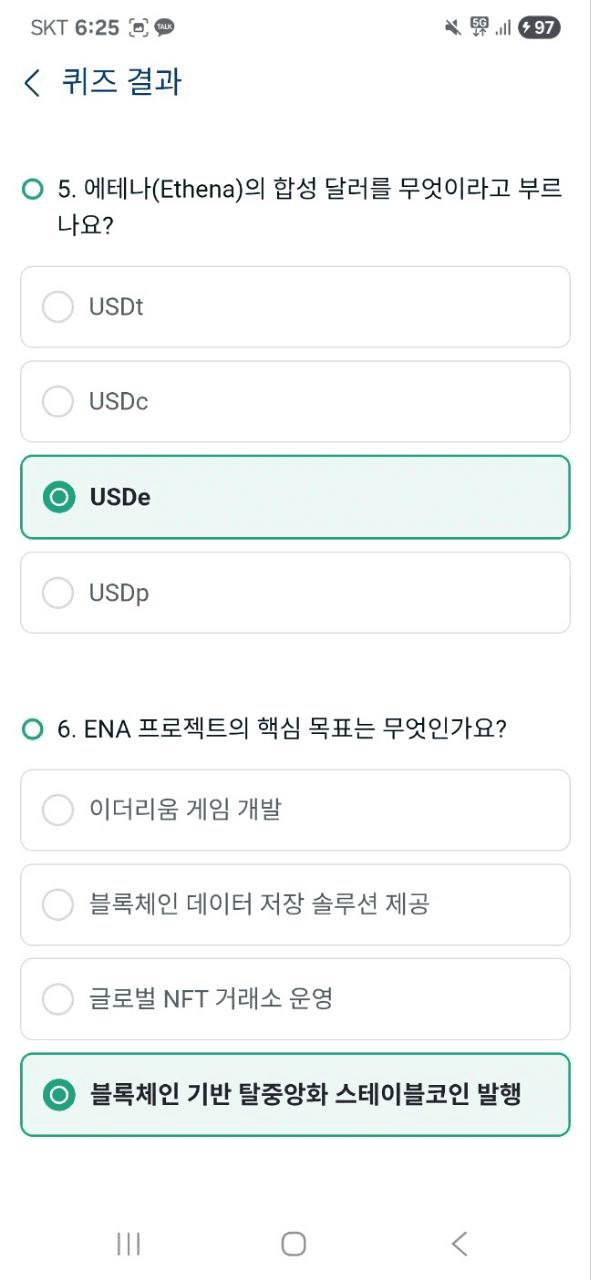Viewport: 591px width, 1280px height.
Task: Select 글로벌 NFT 거래소 운영 option
Action: click(295, 999)
